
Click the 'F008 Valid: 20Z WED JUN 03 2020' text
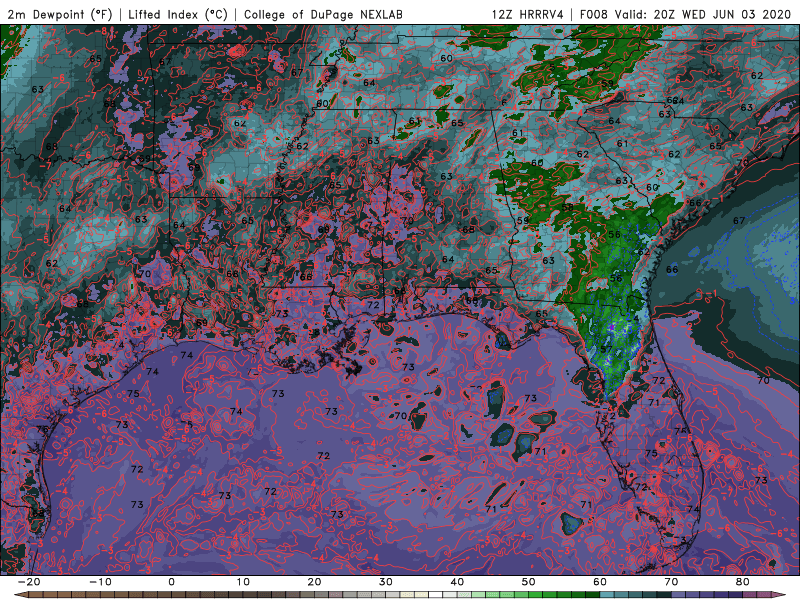coord(685,14)
